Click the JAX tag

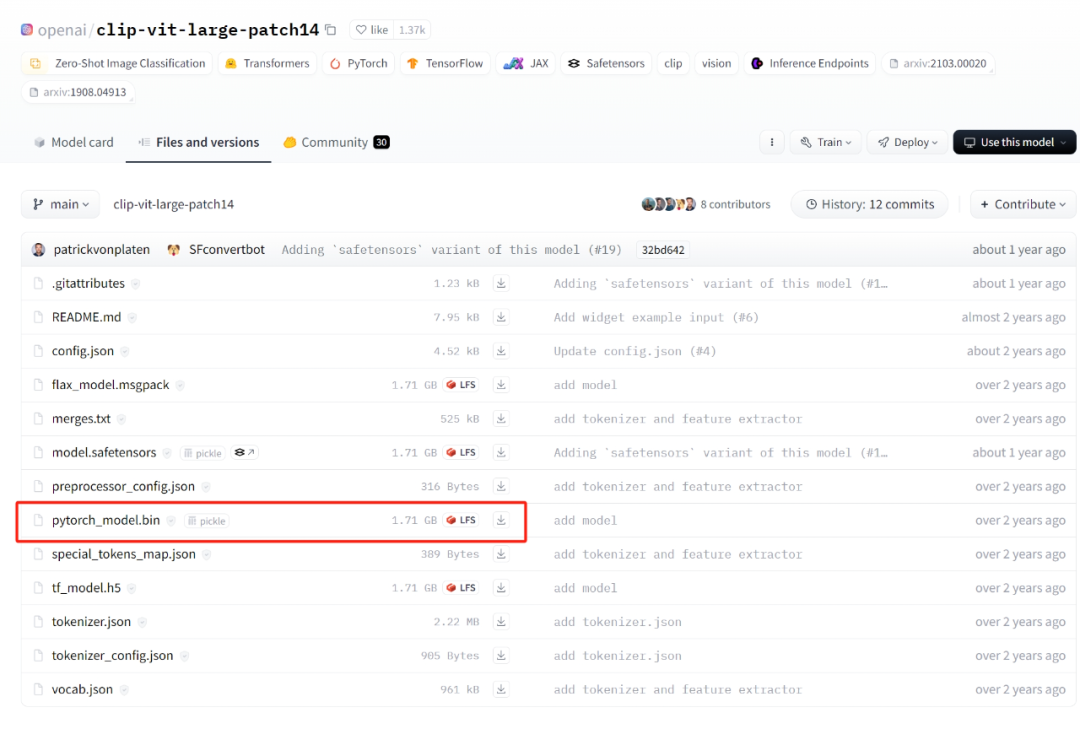[526, 63]
